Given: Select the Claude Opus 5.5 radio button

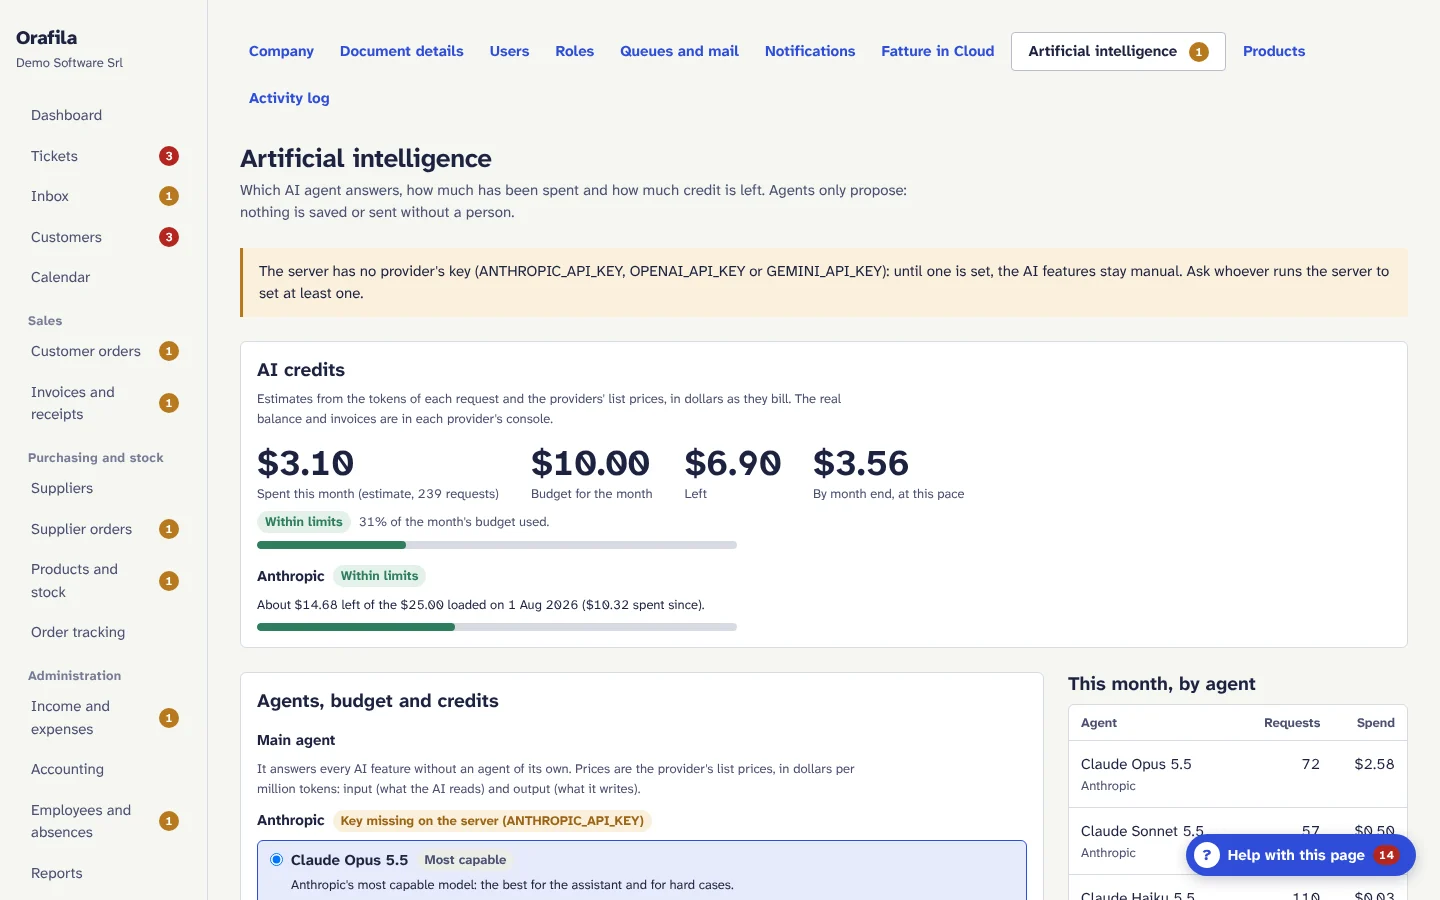Looking at the screenshot, I should pyautogui.click(x=277, y=860).
